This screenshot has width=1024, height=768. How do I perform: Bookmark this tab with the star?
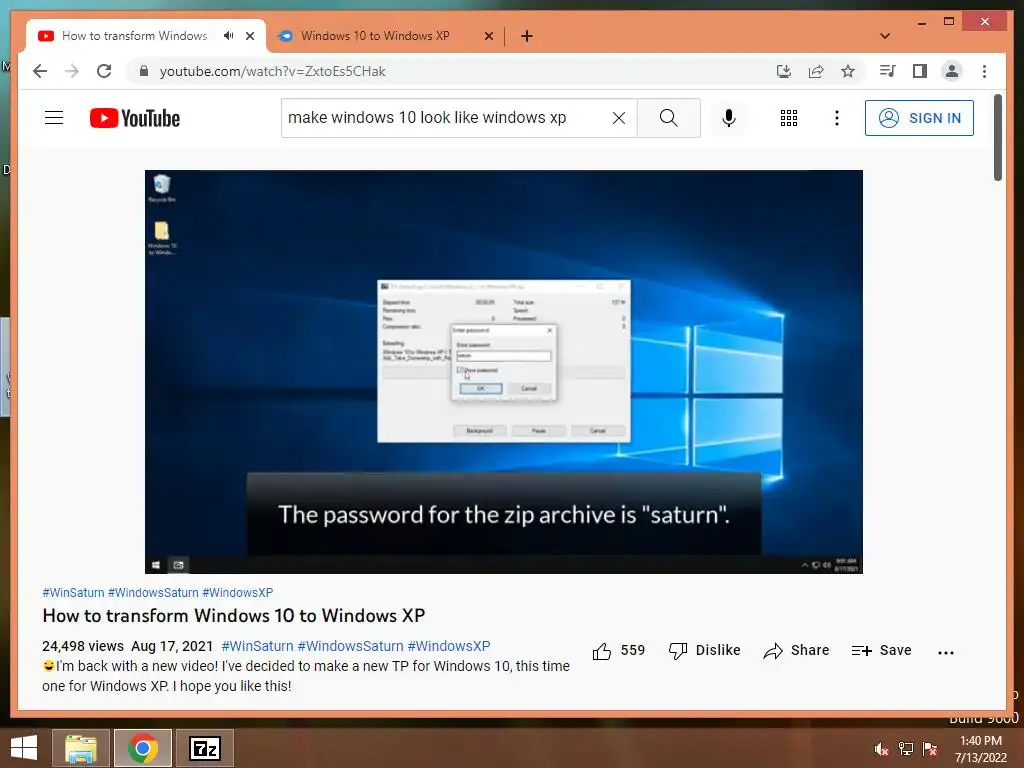pos(848,71)
